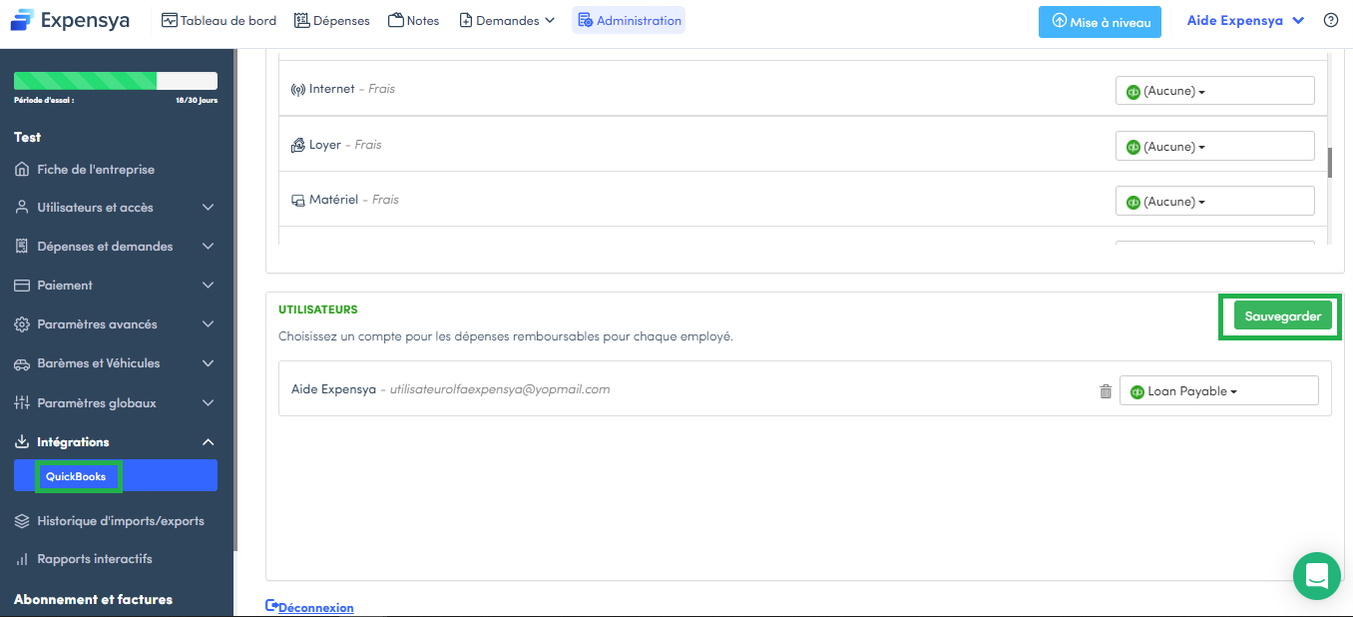This screenshot has width=1353, height=617.
Task: Click the UTILISATEURS heading
Action: tap(318, 310)
